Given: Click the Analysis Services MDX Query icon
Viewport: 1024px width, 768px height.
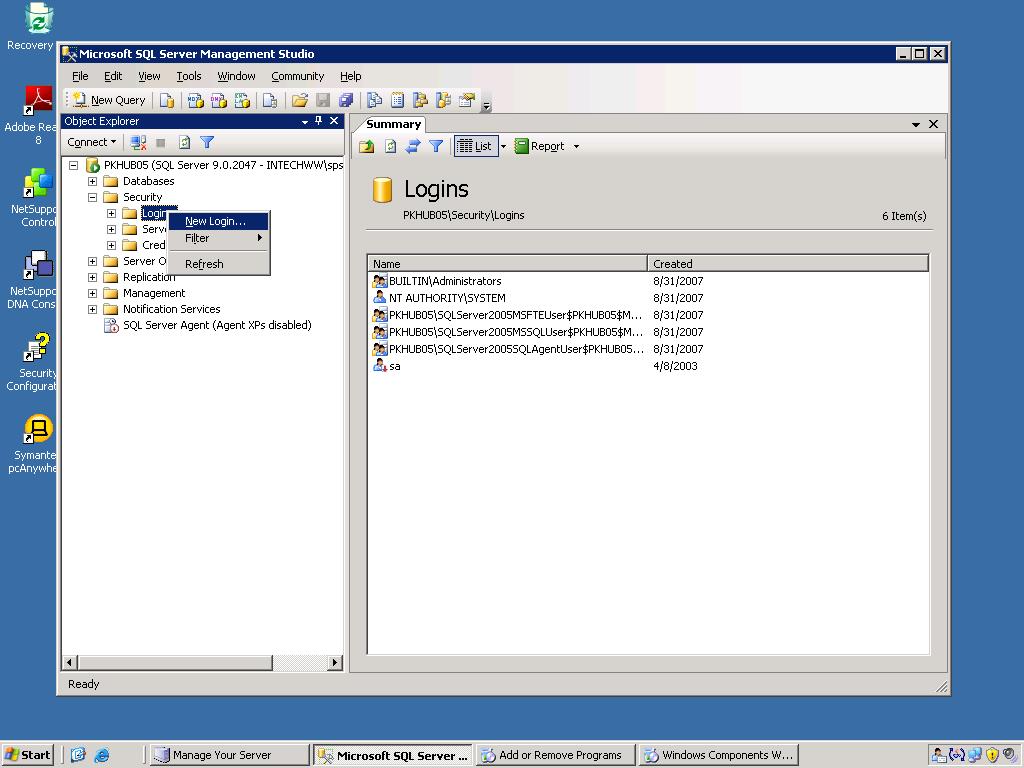Looking at the screenshot, I should [x=195, y=100].
